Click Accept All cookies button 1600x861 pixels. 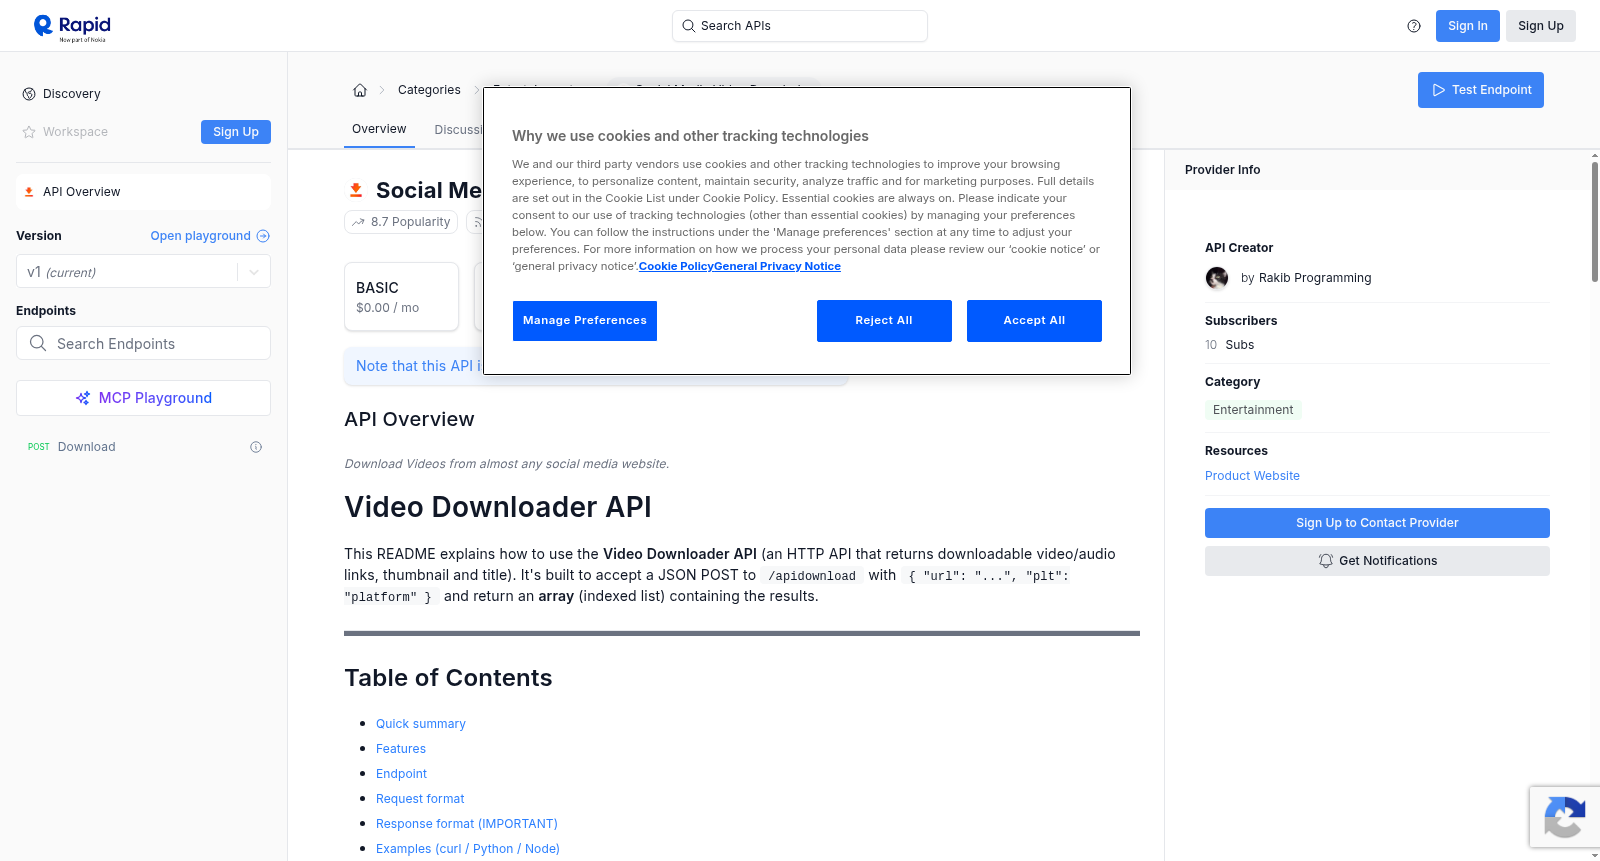(1034, 321)
